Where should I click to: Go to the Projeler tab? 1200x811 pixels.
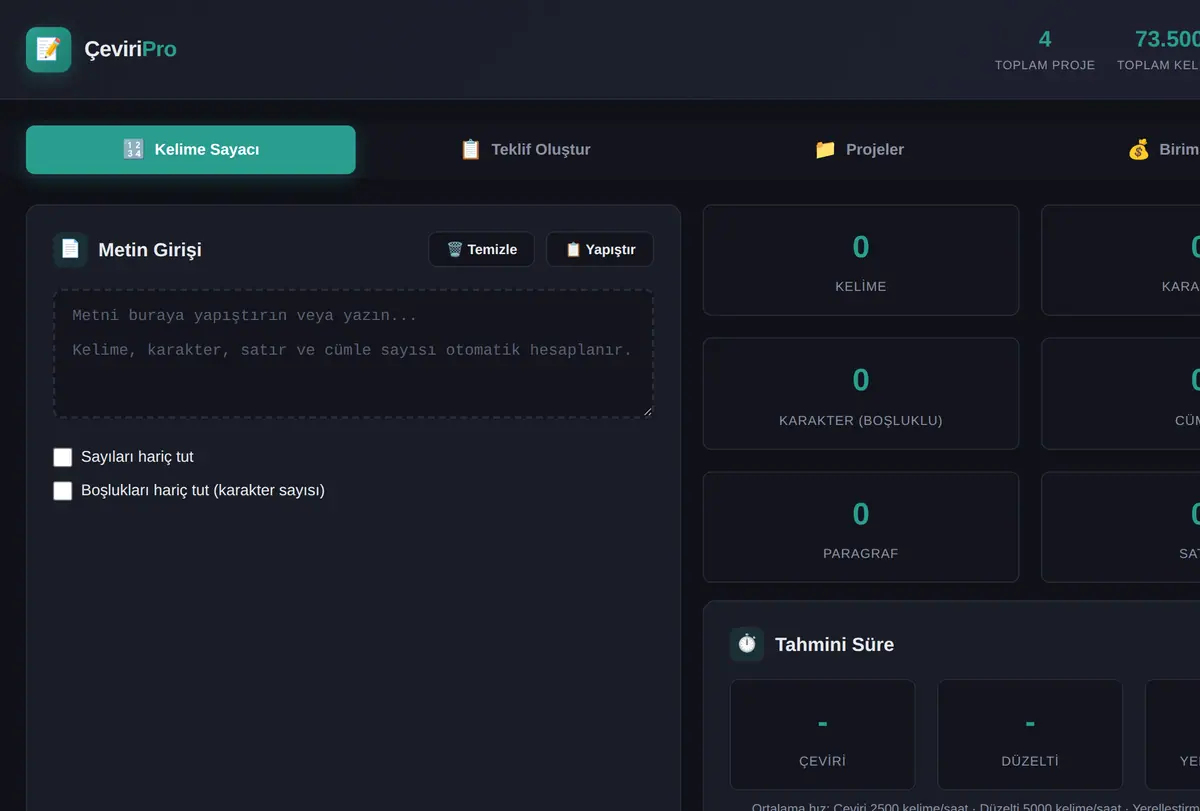[x=859, y=150]
